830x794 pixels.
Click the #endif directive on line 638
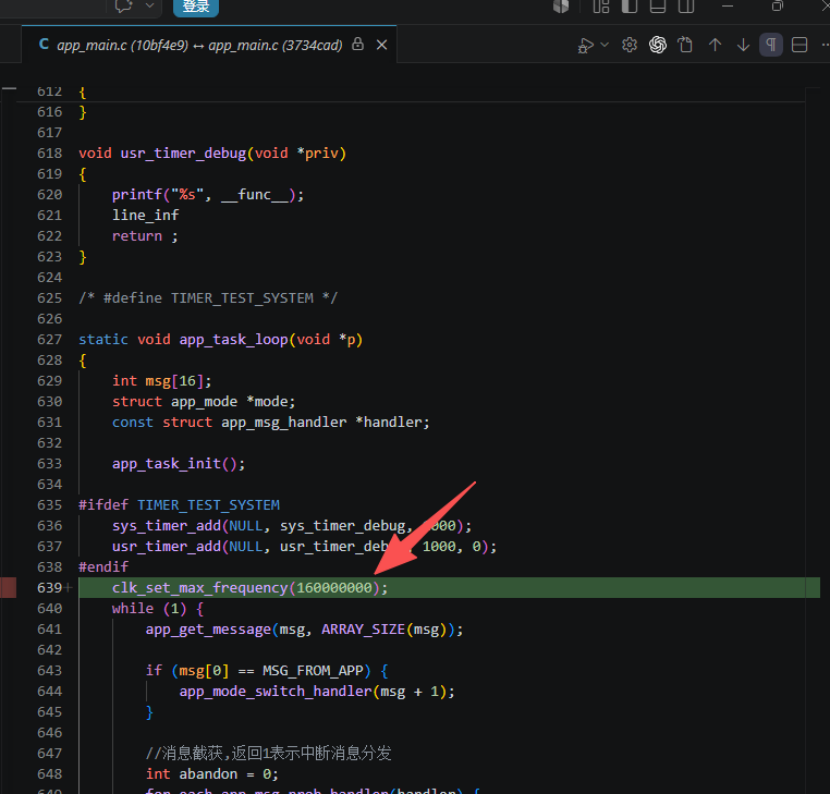coord(103,567)
